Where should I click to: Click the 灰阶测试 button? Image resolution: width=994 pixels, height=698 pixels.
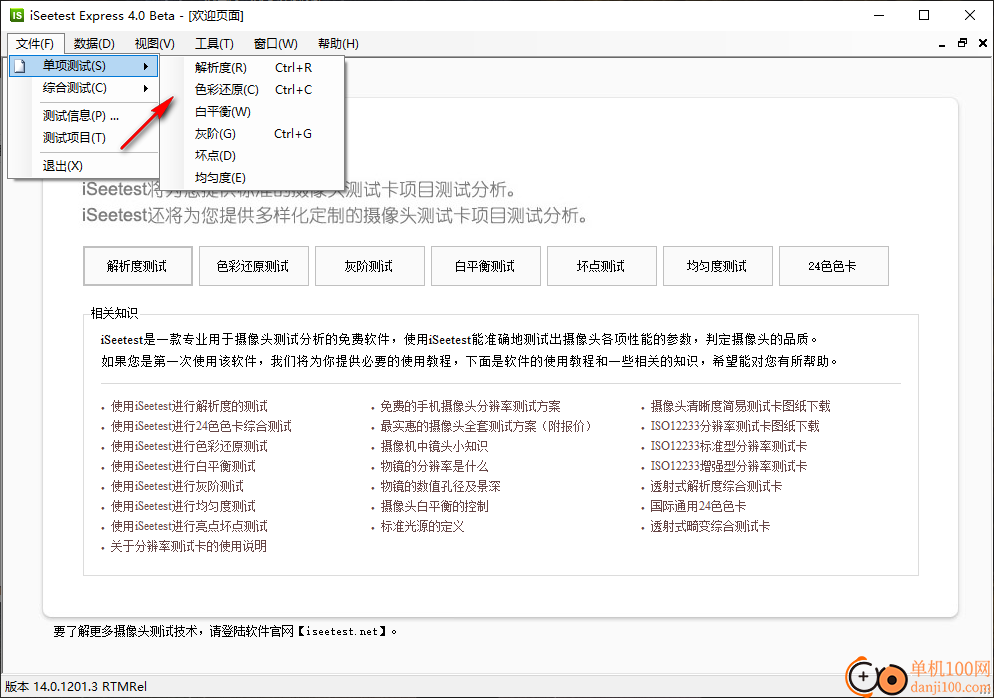coord(370,266)
